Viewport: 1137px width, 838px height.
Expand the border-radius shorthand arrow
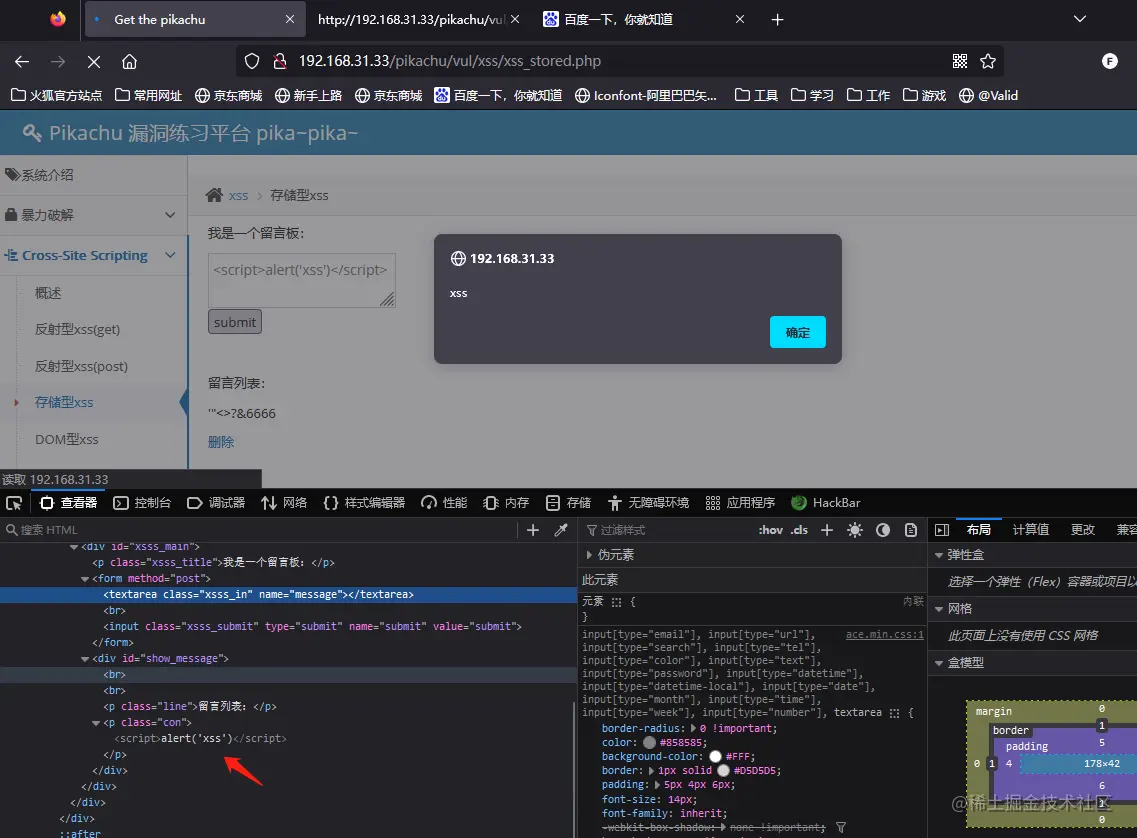(693, 729)
